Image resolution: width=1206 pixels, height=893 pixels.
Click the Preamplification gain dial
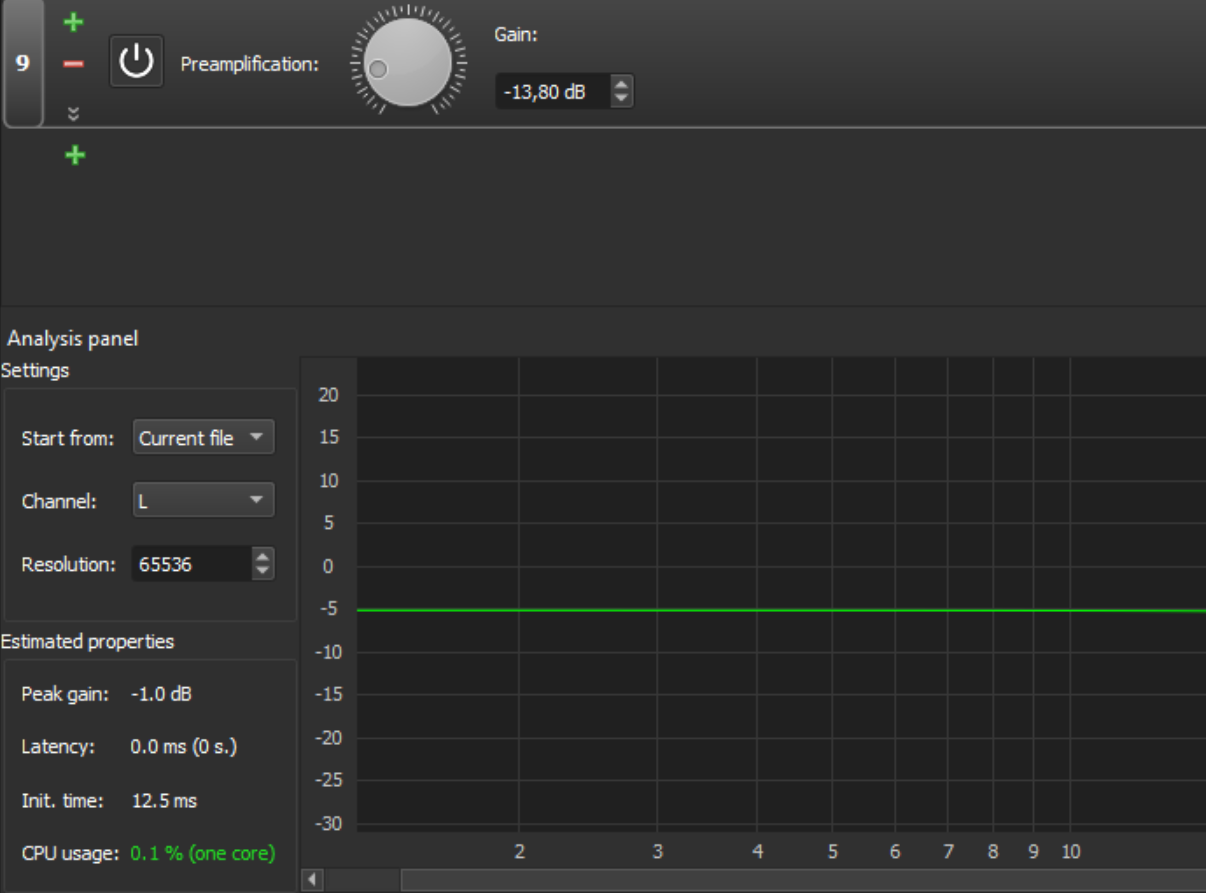(x=408, y=62)
